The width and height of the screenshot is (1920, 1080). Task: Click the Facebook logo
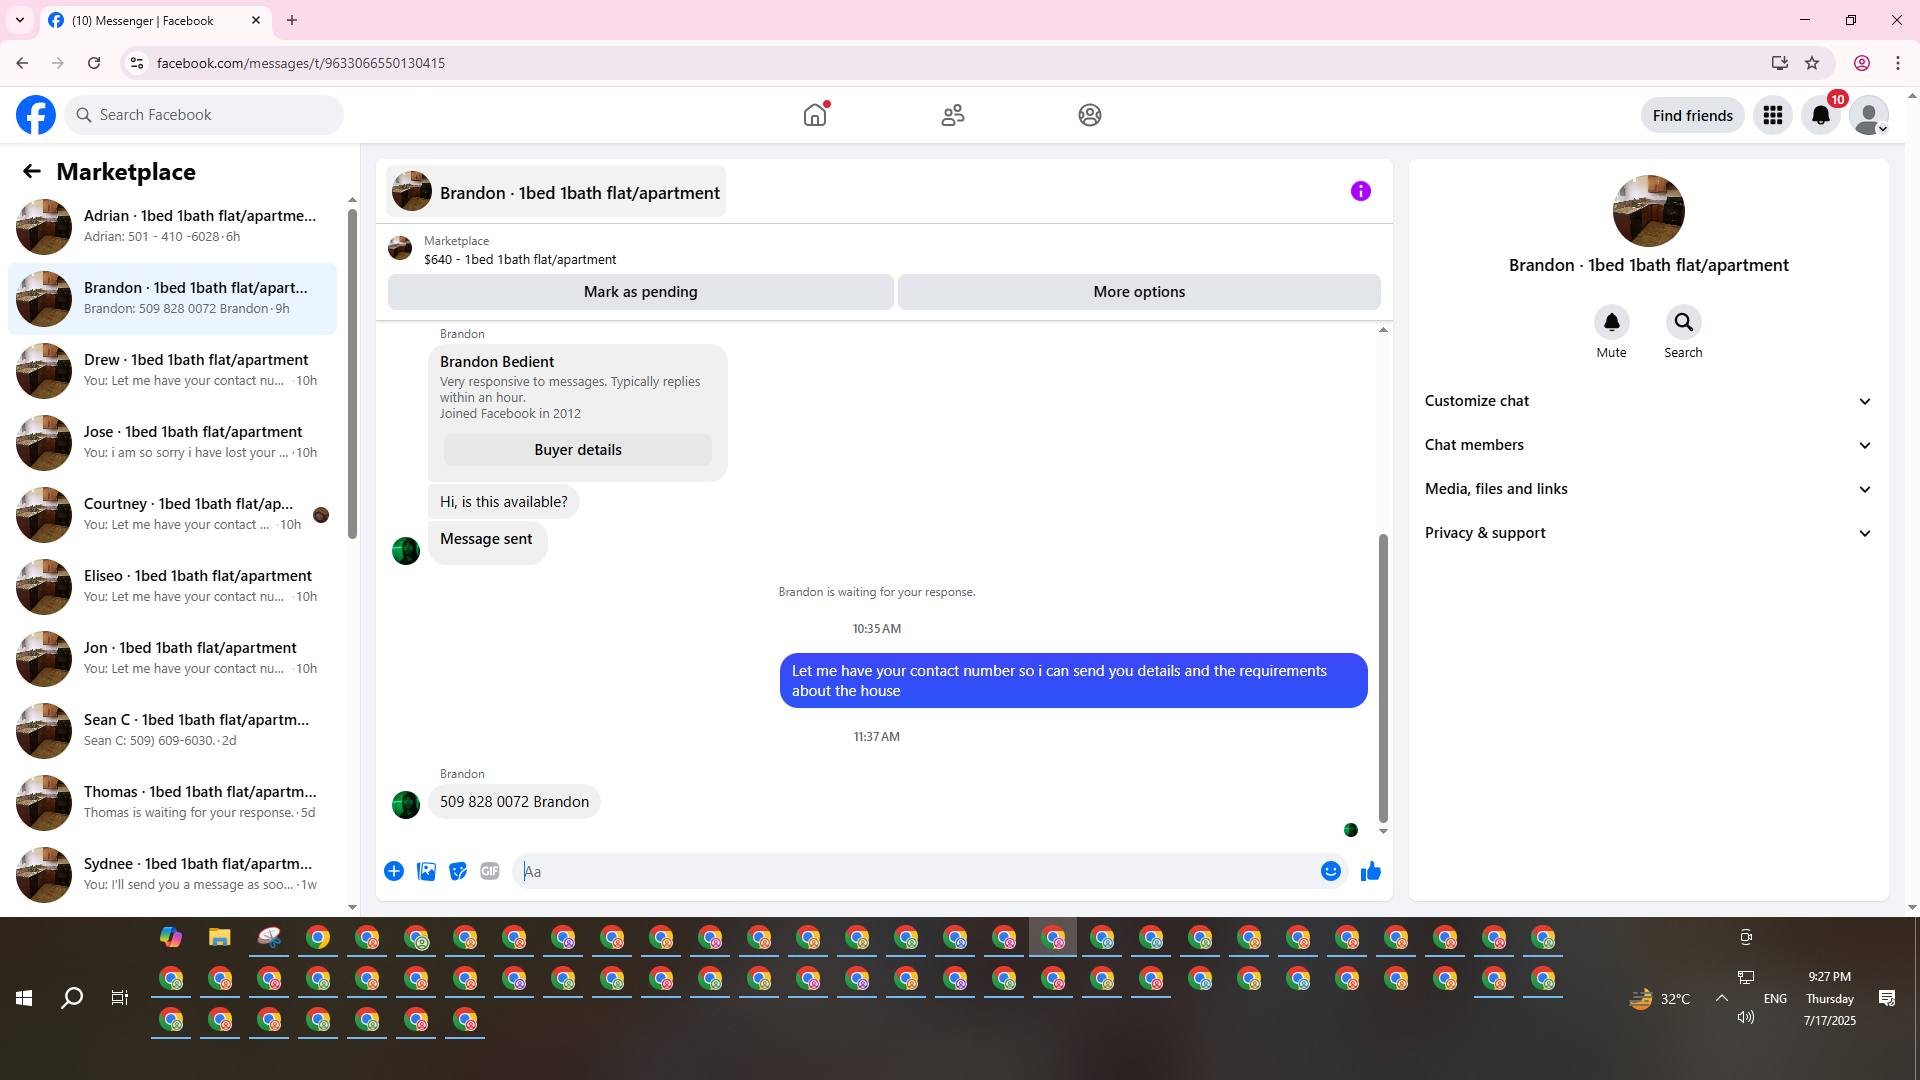point(36,115)
